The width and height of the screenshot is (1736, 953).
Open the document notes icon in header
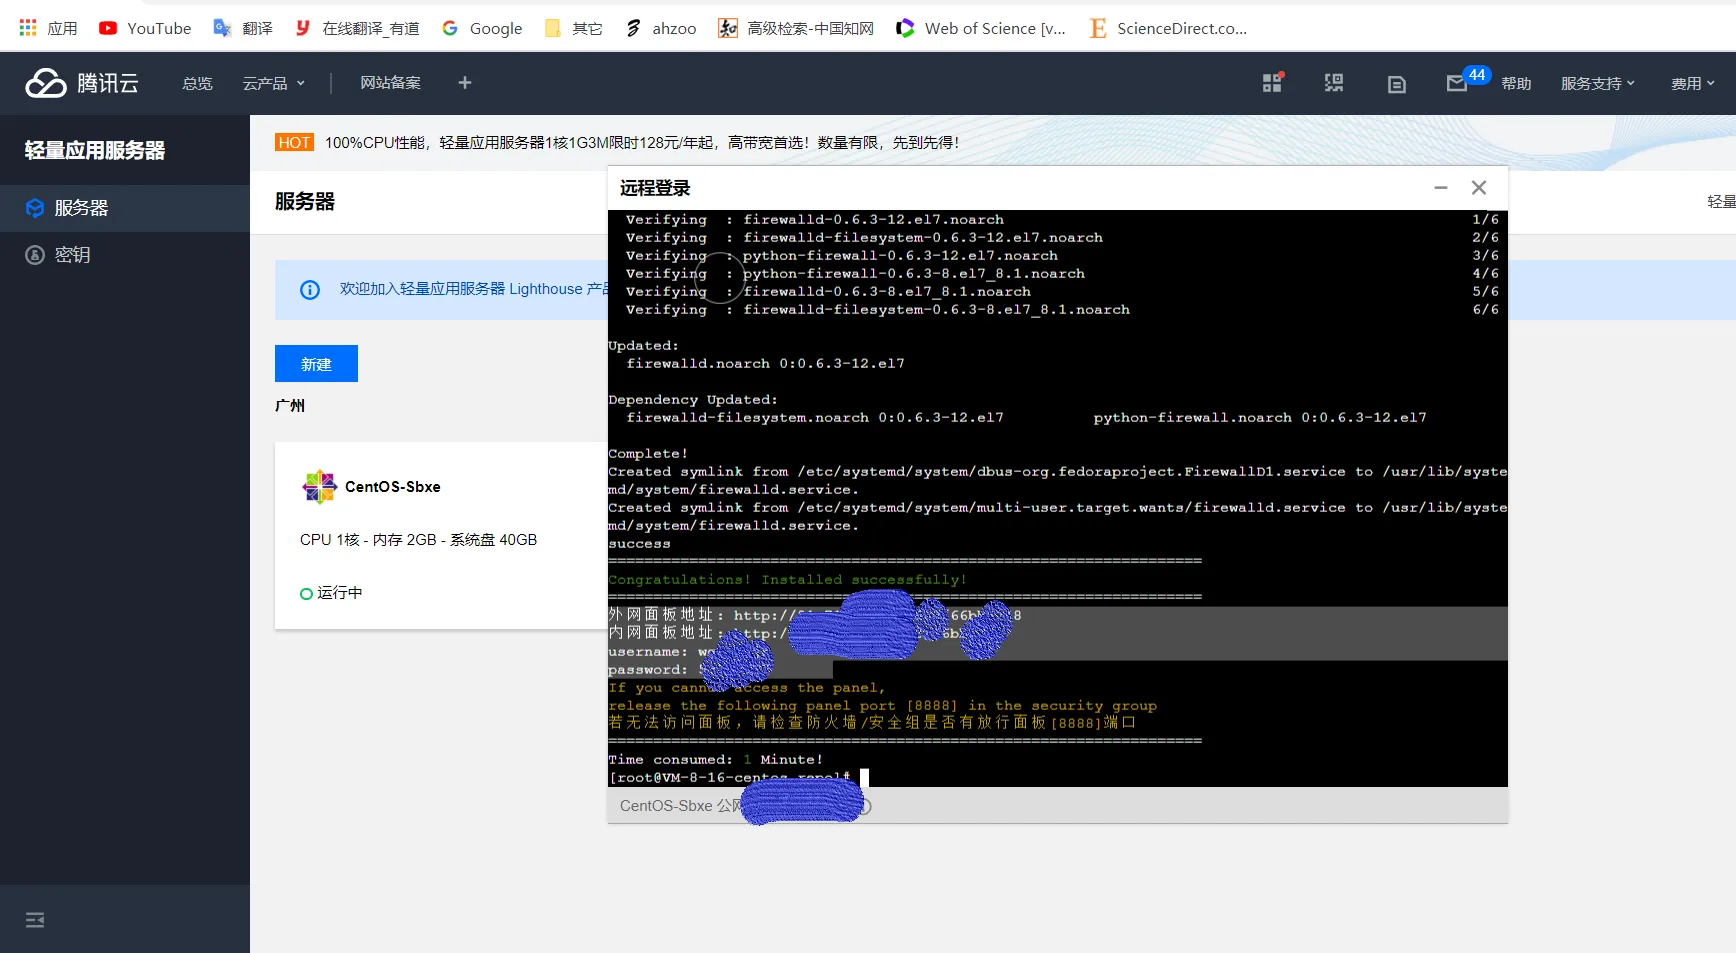[x=1396, y=85]
